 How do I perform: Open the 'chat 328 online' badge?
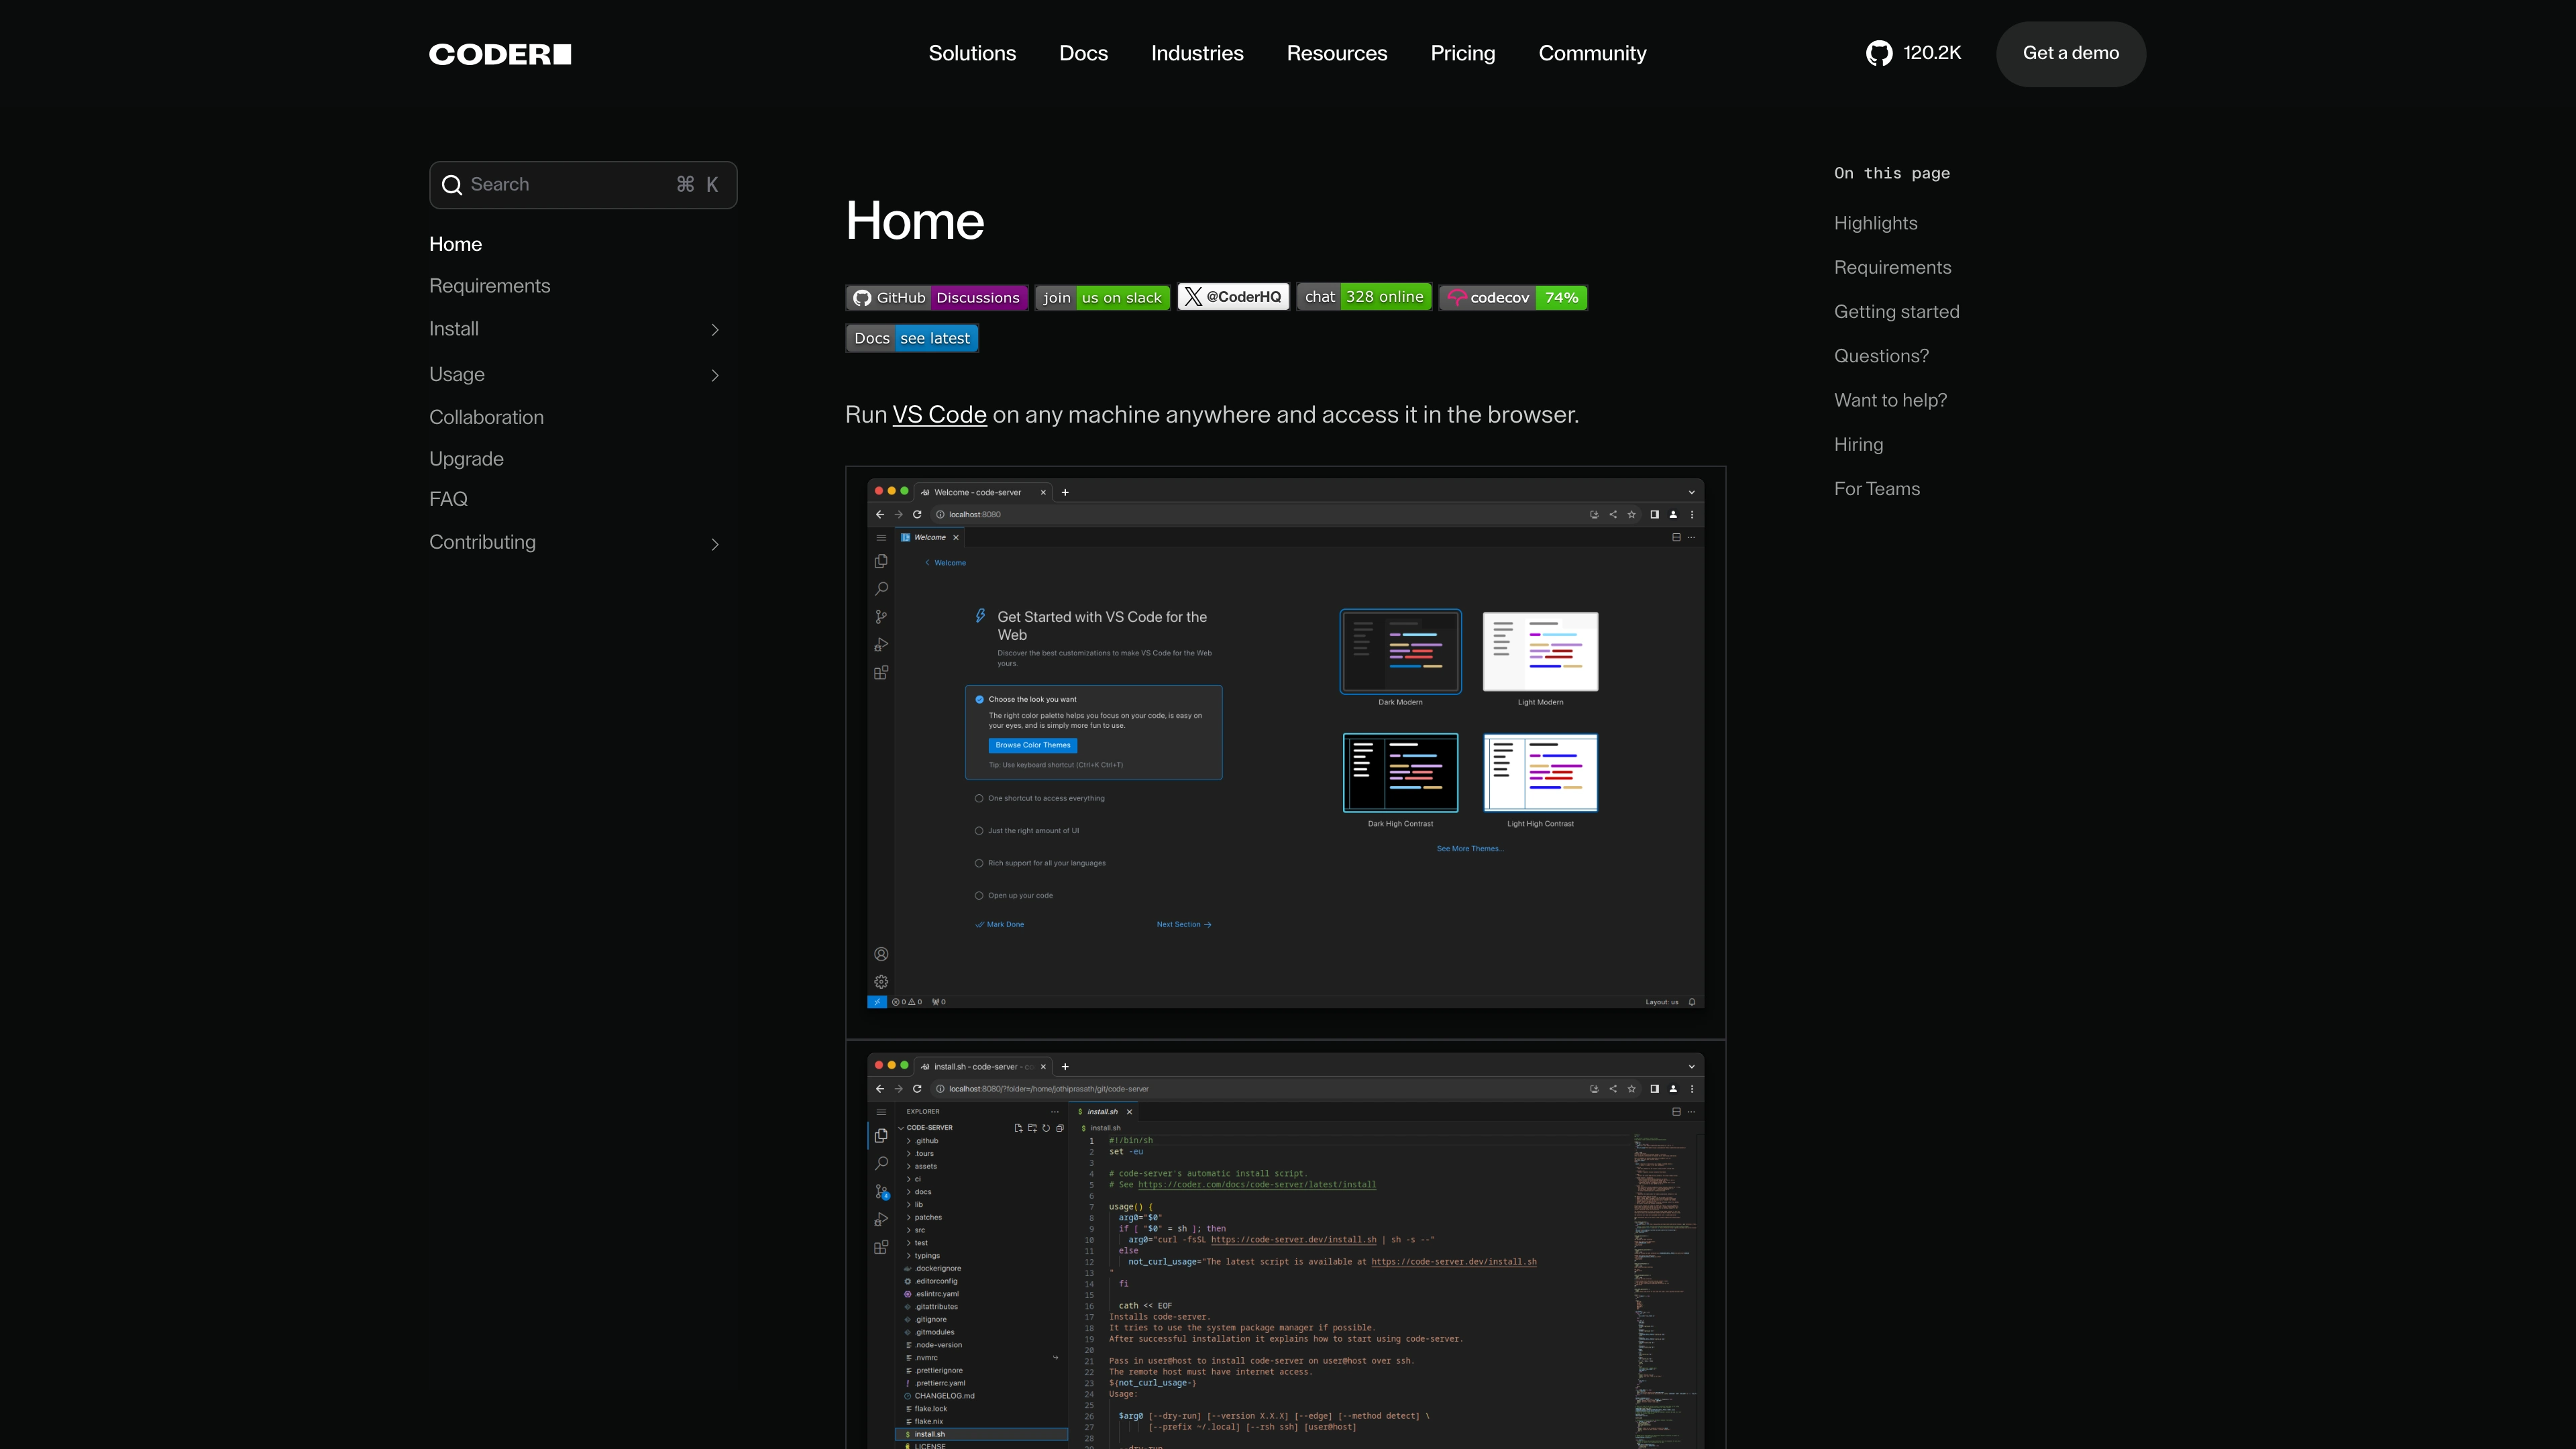coord(1364,297)
